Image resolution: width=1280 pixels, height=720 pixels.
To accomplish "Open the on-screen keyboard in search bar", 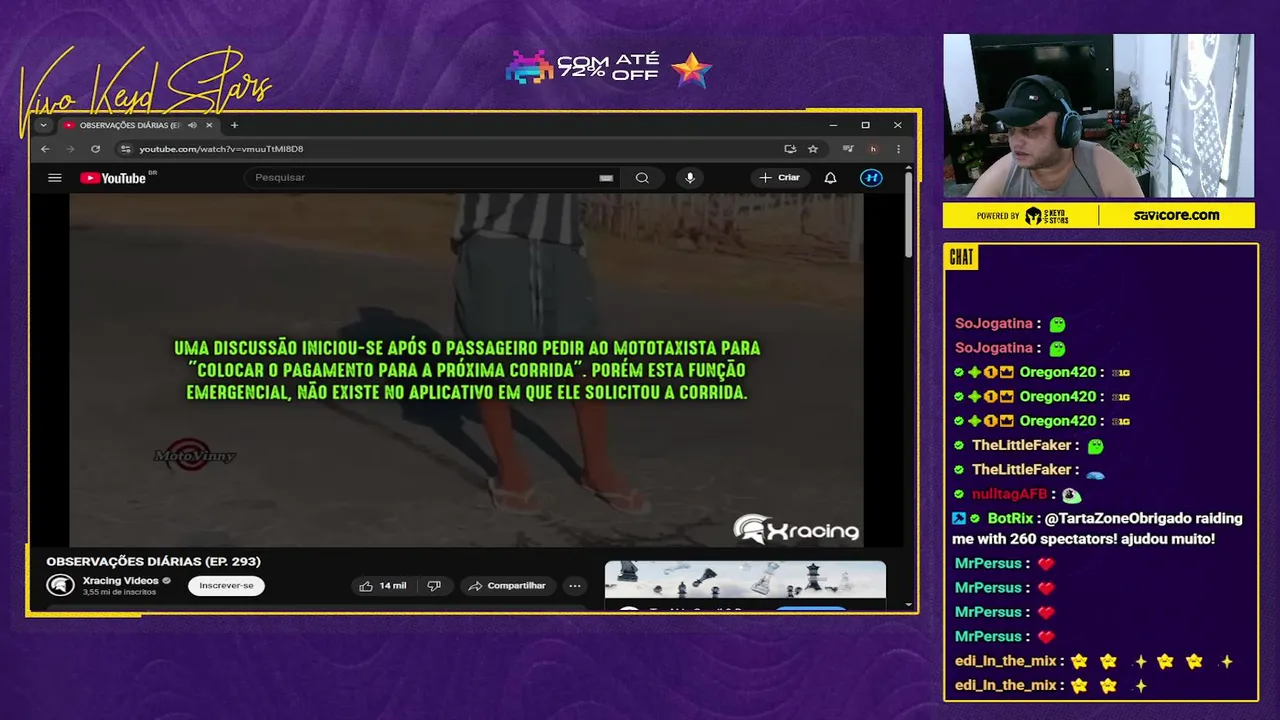I will pos(606,178).
